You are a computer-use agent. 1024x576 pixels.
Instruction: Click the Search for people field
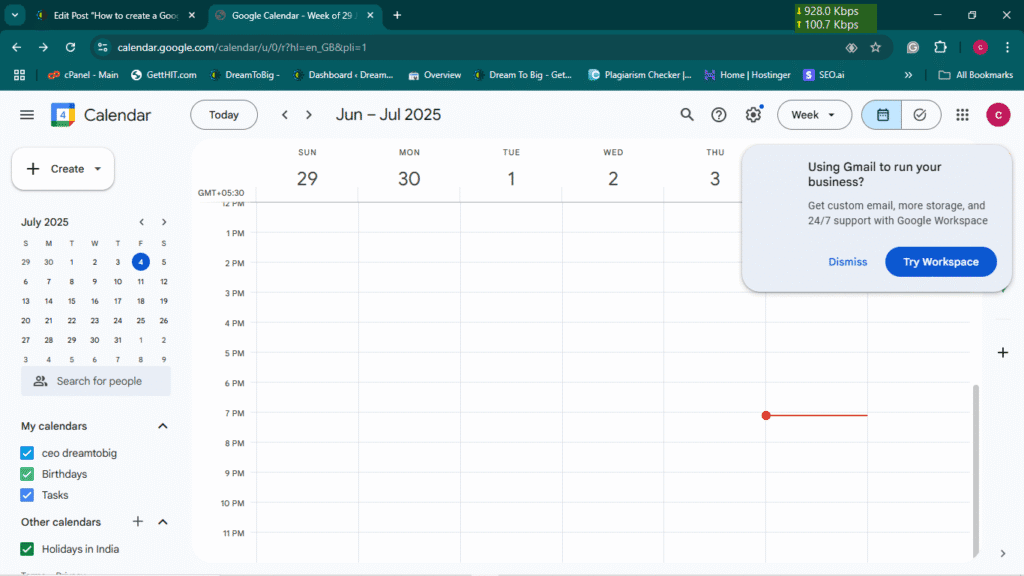coord(96,381)
